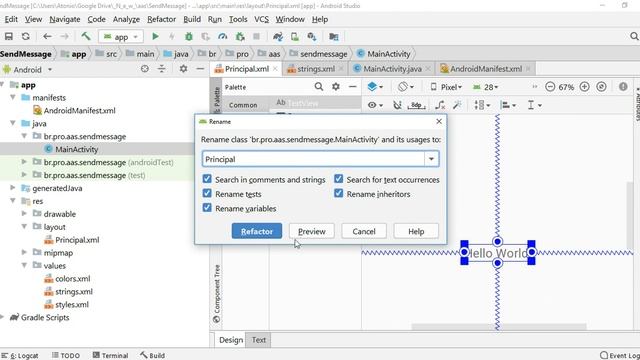Image resolution: width=640 pixels, height=360 pixels.
Task: Toggle the Rename variables checkbox
Action: pyautogui.click(x=207, y=208)
